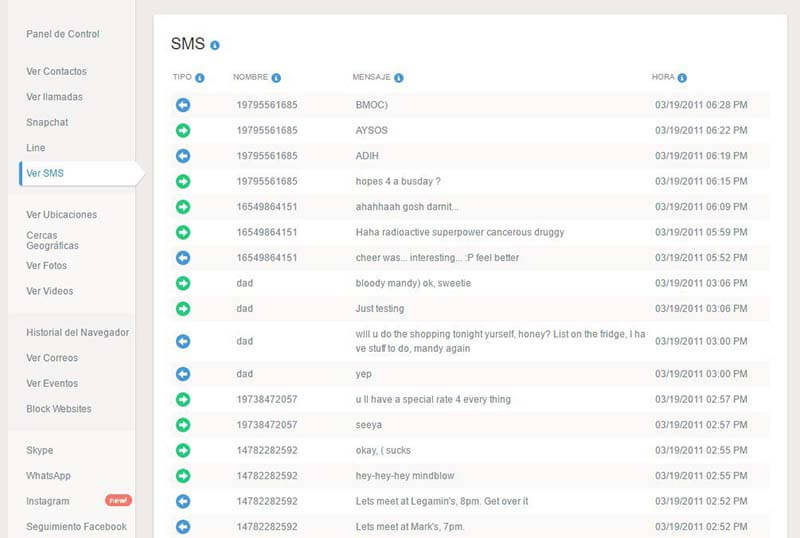
Task: Click incoming arrow icon on 'Lets meet at Mark's' row
Action: (183, 527)
